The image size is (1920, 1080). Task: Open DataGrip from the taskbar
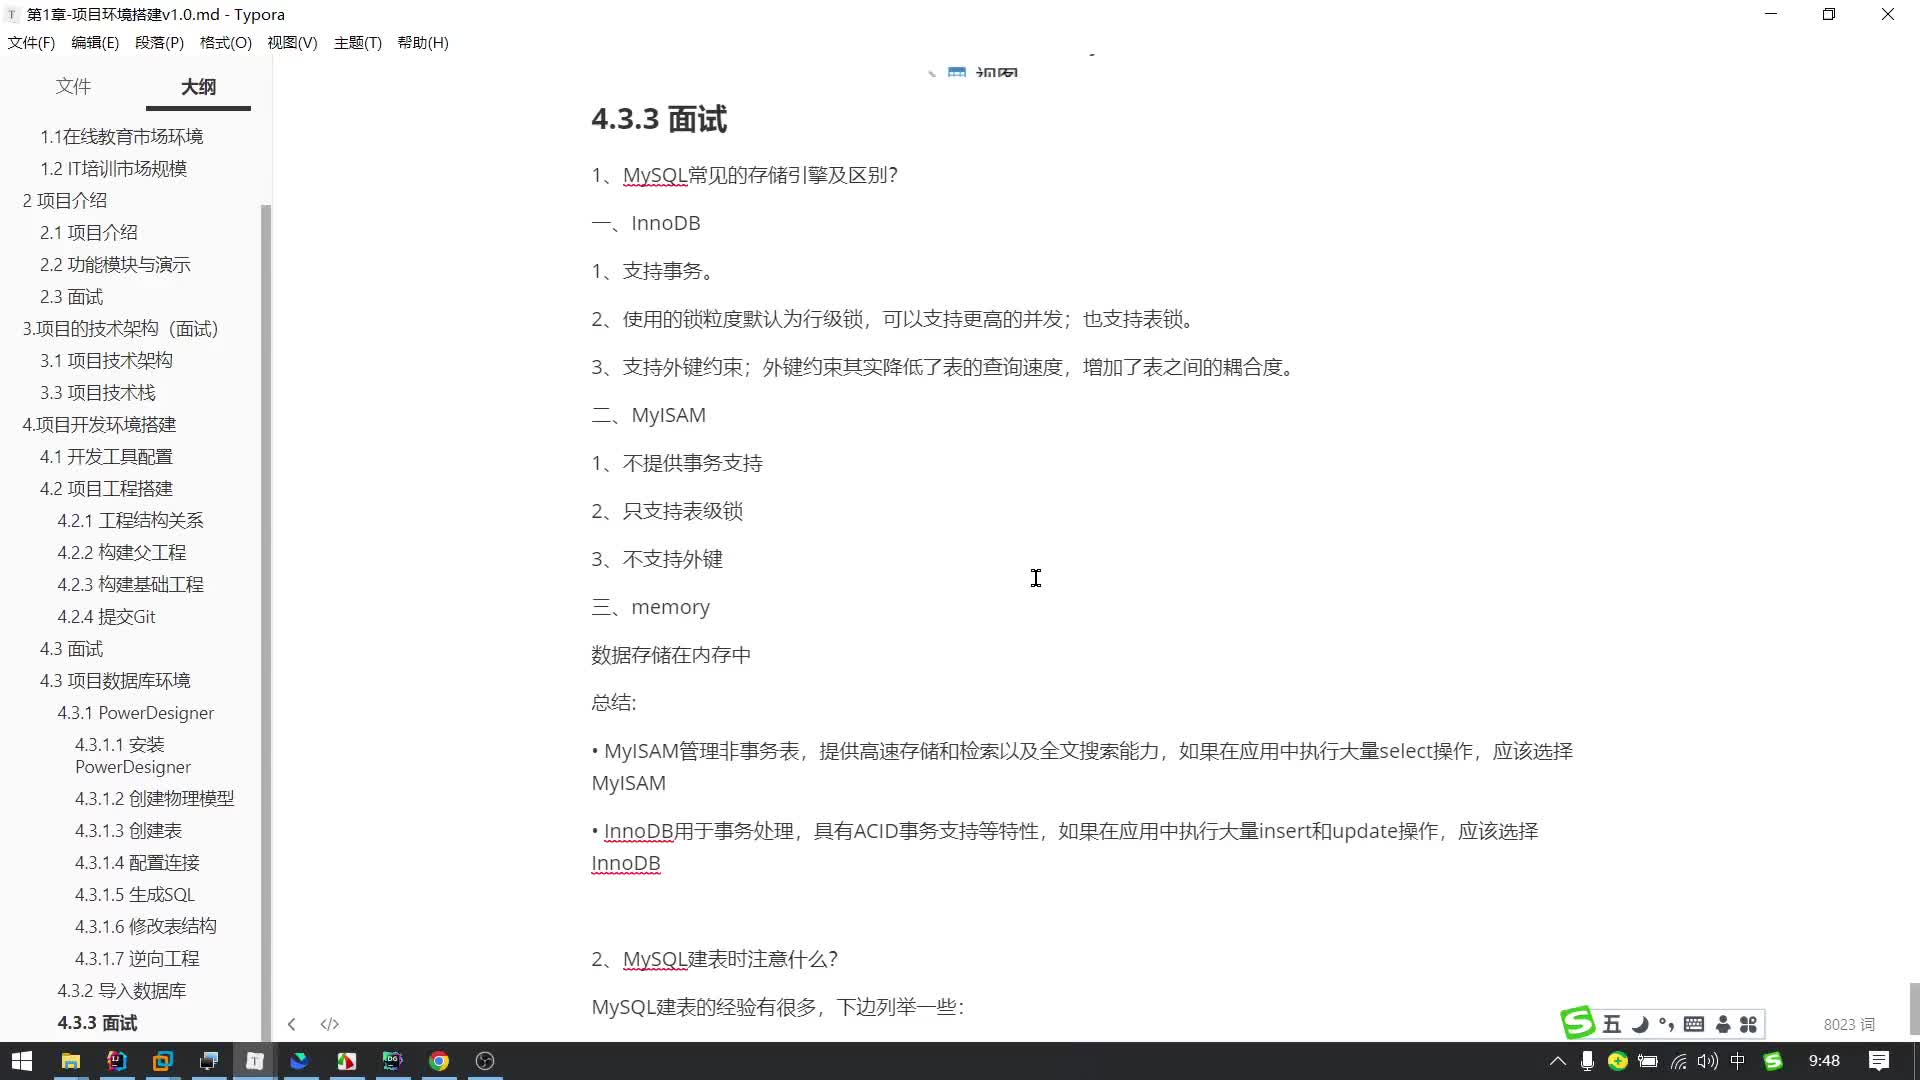pos(392,1061)
